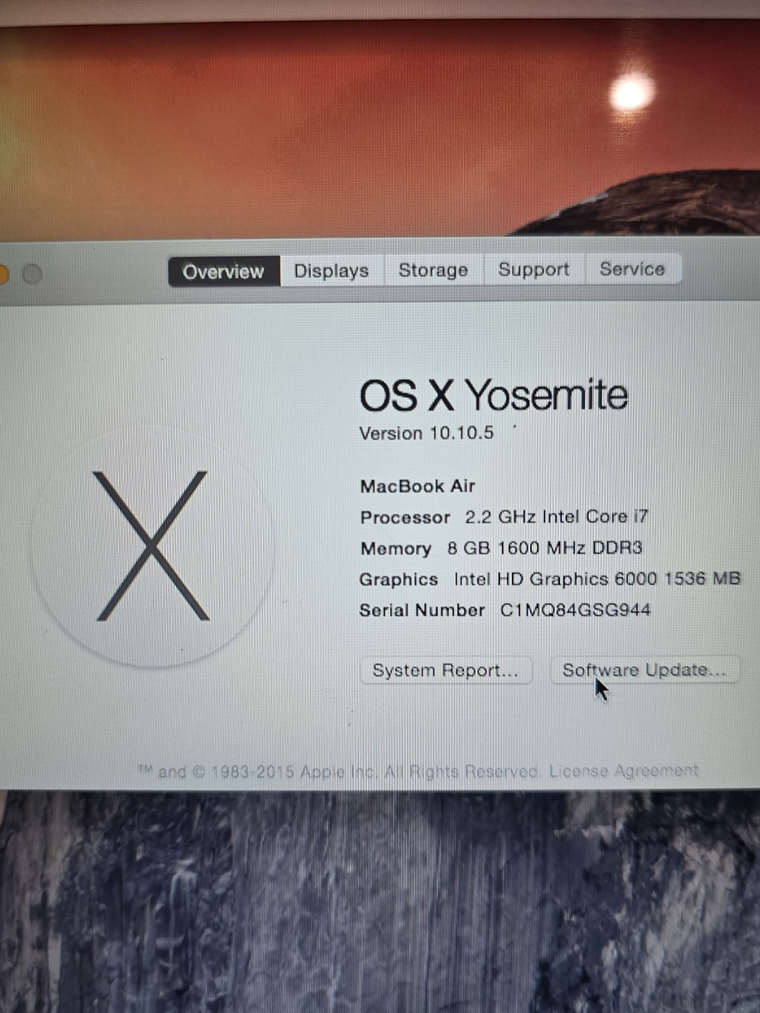The image size is (760, 1013).
Task: Open the License Agreement link
Action: (624, 771)
